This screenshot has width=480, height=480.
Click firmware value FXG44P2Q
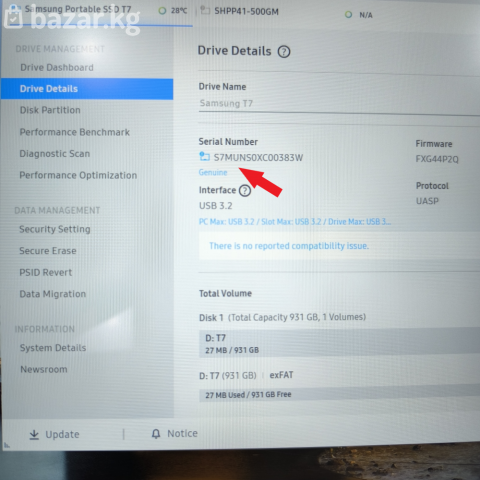(x=437, y=159)
